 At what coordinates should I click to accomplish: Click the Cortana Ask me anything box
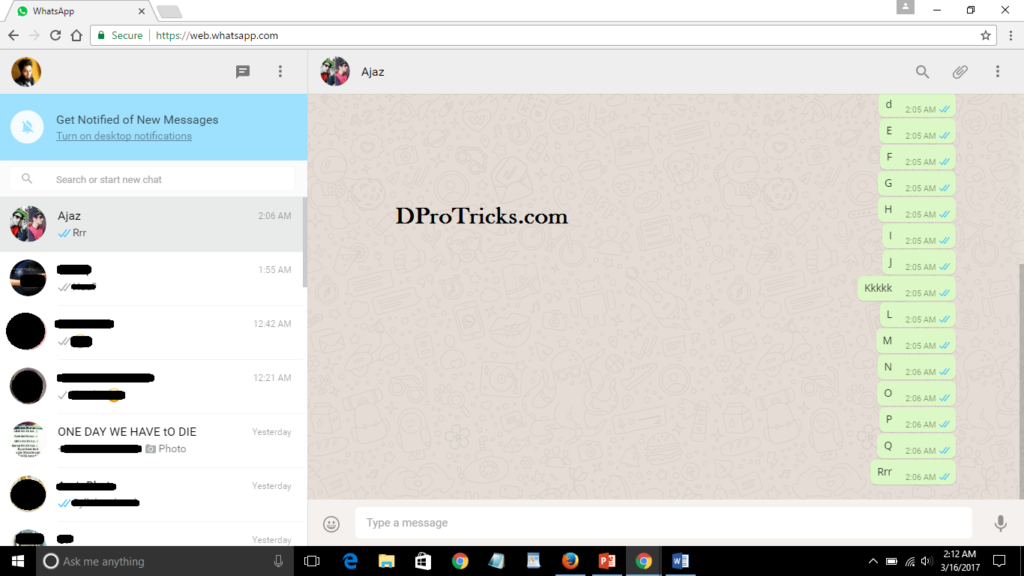point(165,561)
